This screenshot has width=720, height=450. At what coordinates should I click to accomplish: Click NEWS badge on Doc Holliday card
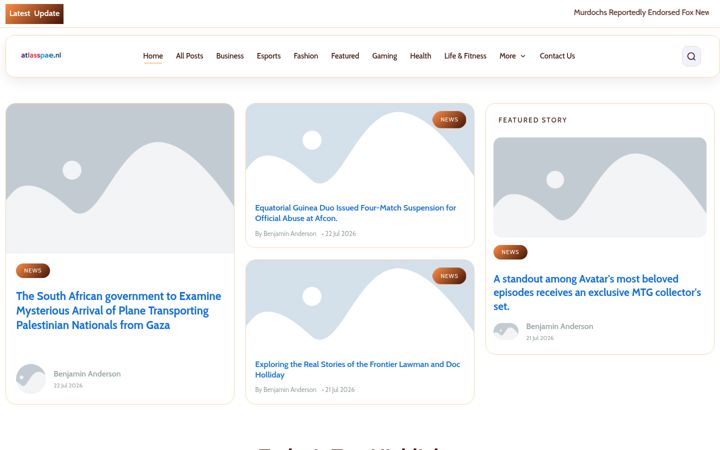click(x=449, y=276)
